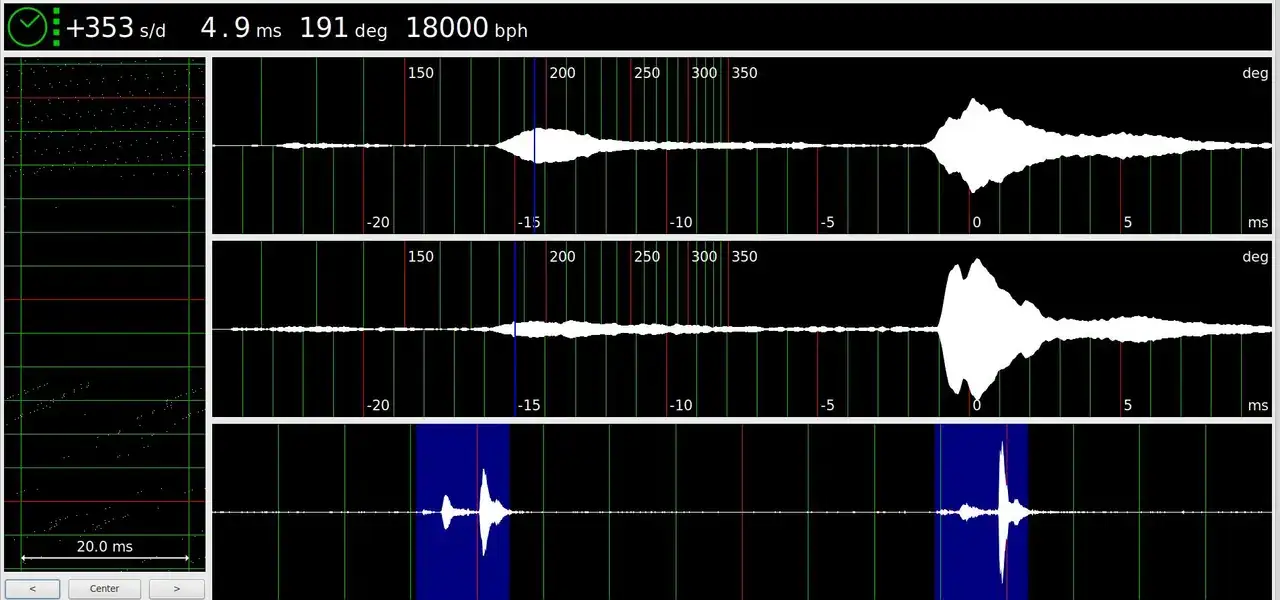The width and height of the screenshot is (1280, 600).
Task: Select the right blue highlighted beat region
Action: point(980,512)
